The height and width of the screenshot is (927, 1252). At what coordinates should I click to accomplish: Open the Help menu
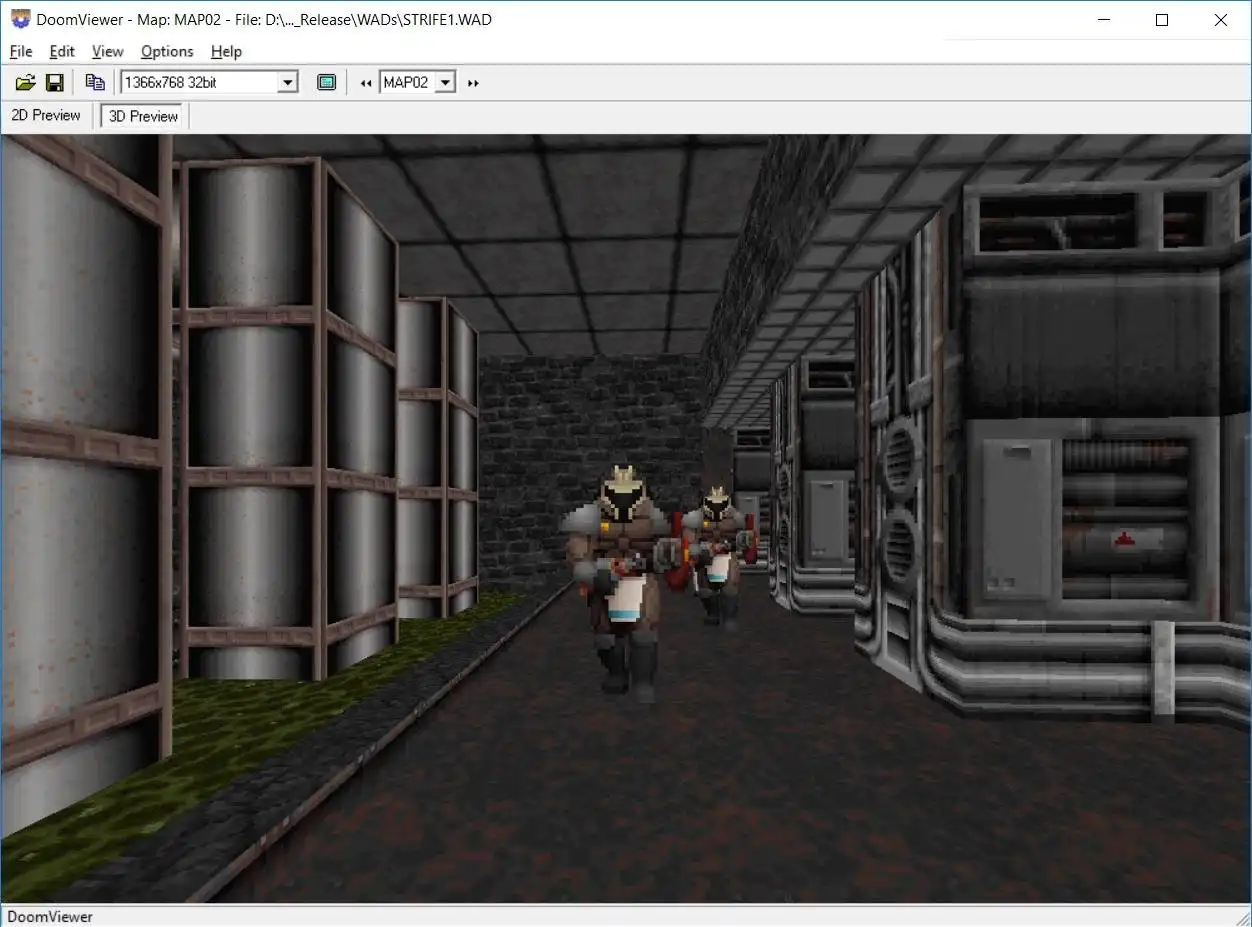(x=226, y=51)
